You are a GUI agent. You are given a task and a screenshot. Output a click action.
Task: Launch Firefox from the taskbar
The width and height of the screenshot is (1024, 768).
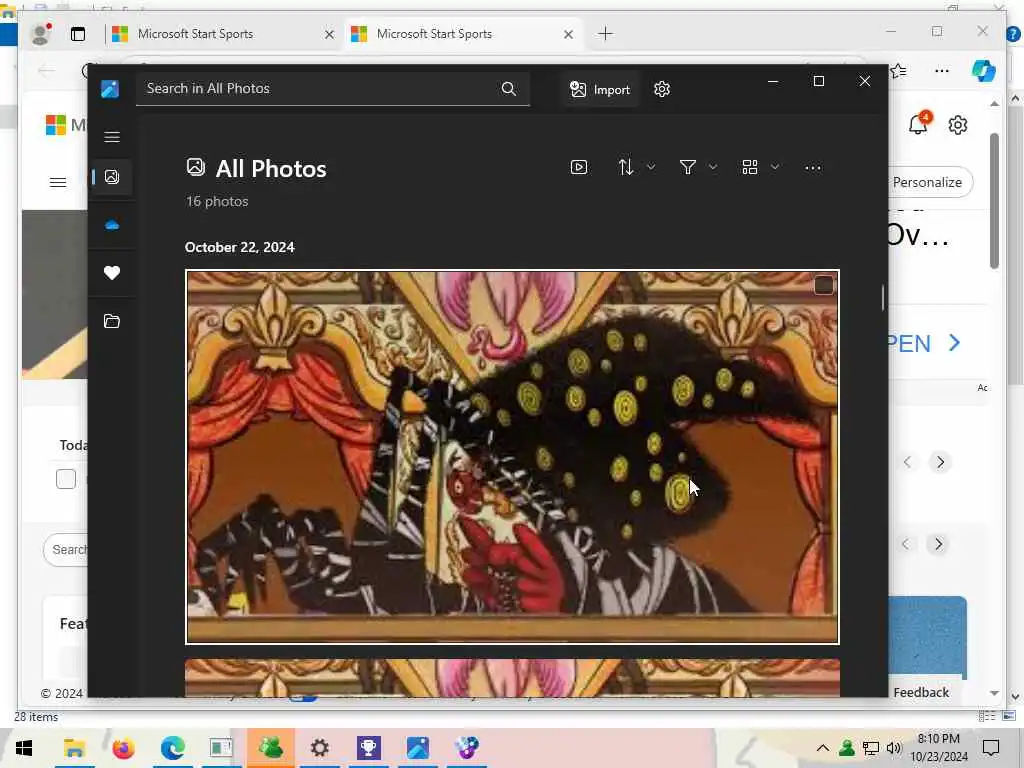tap(123, 748)
